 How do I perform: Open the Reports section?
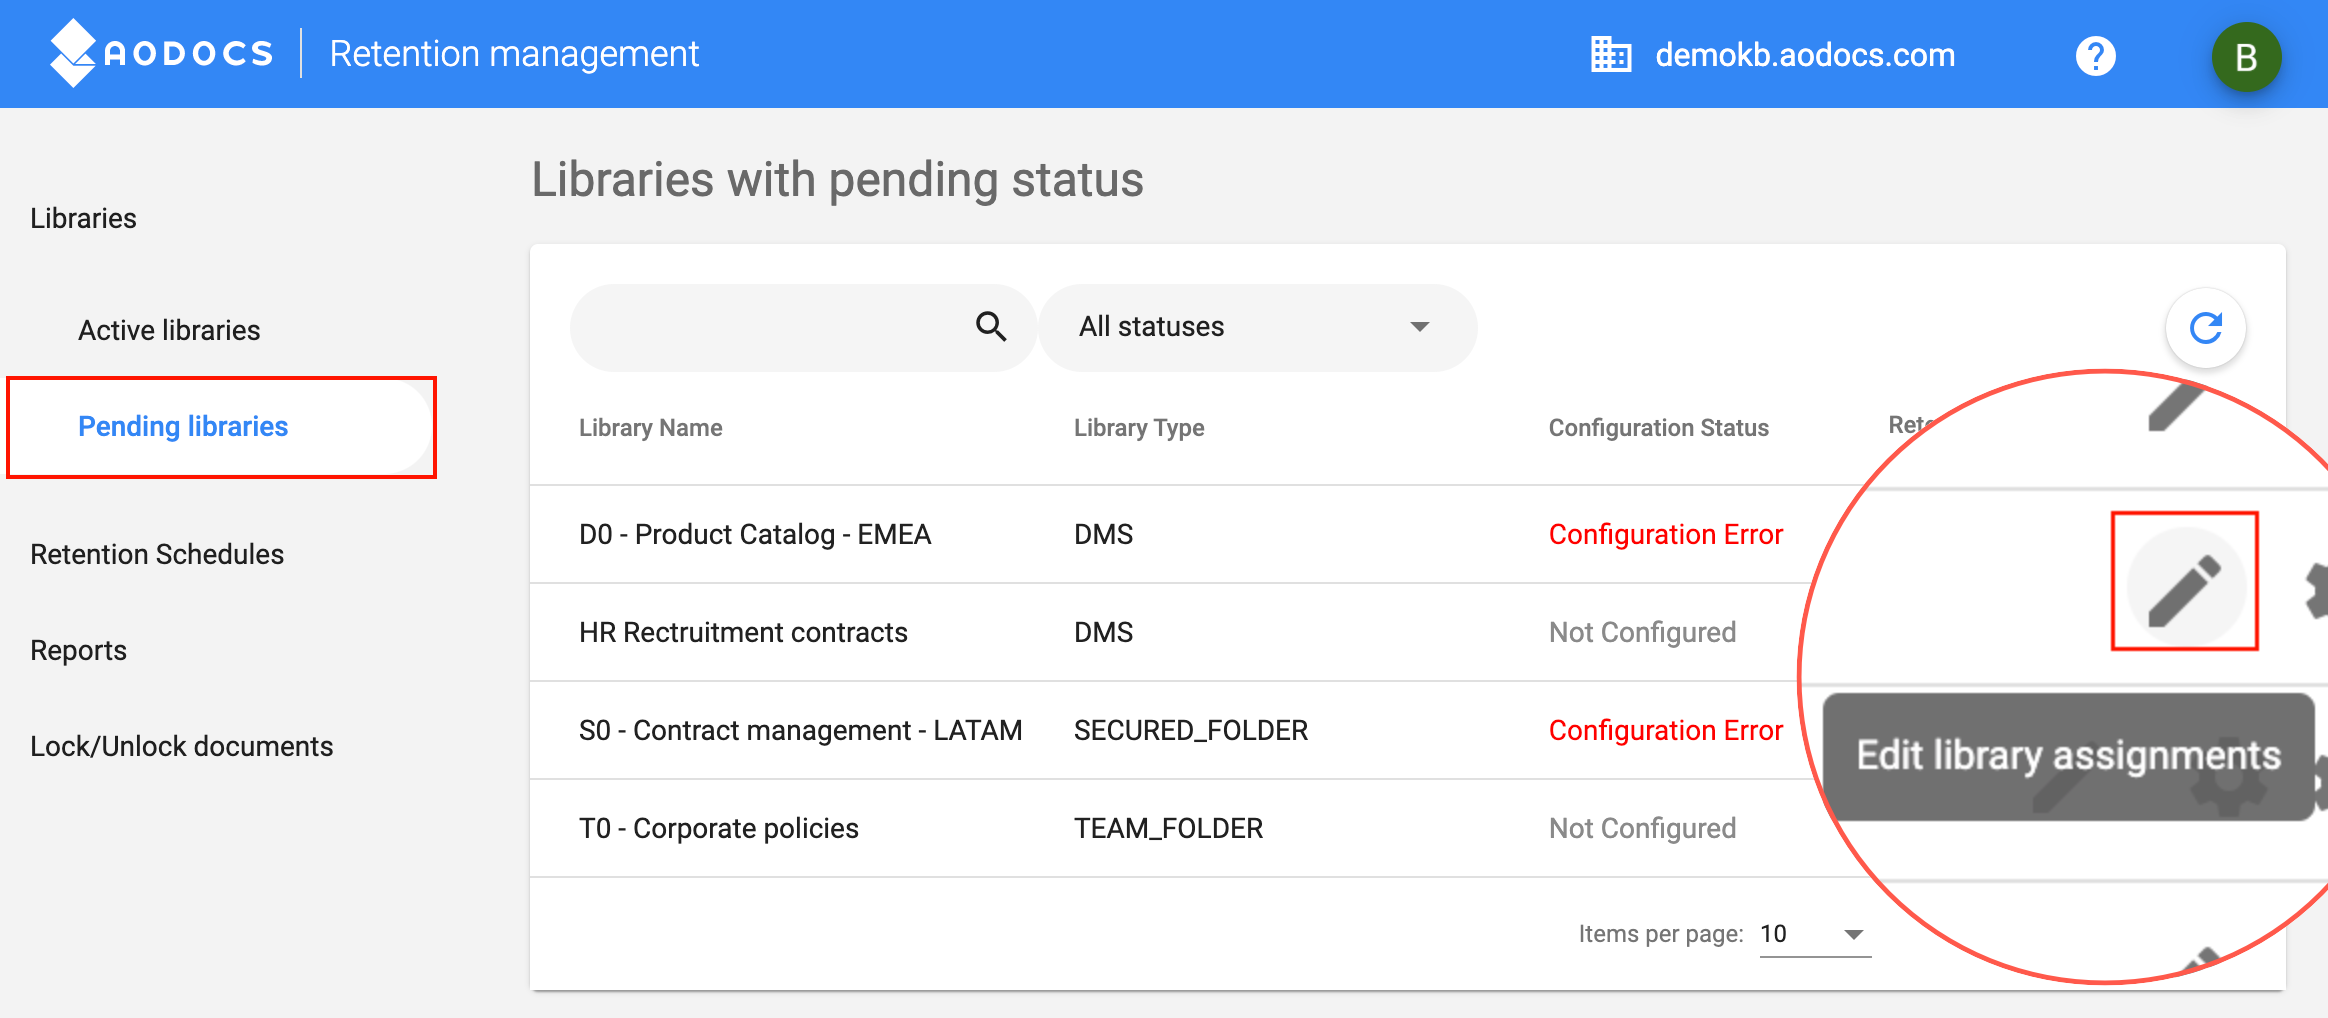point(78,649)
